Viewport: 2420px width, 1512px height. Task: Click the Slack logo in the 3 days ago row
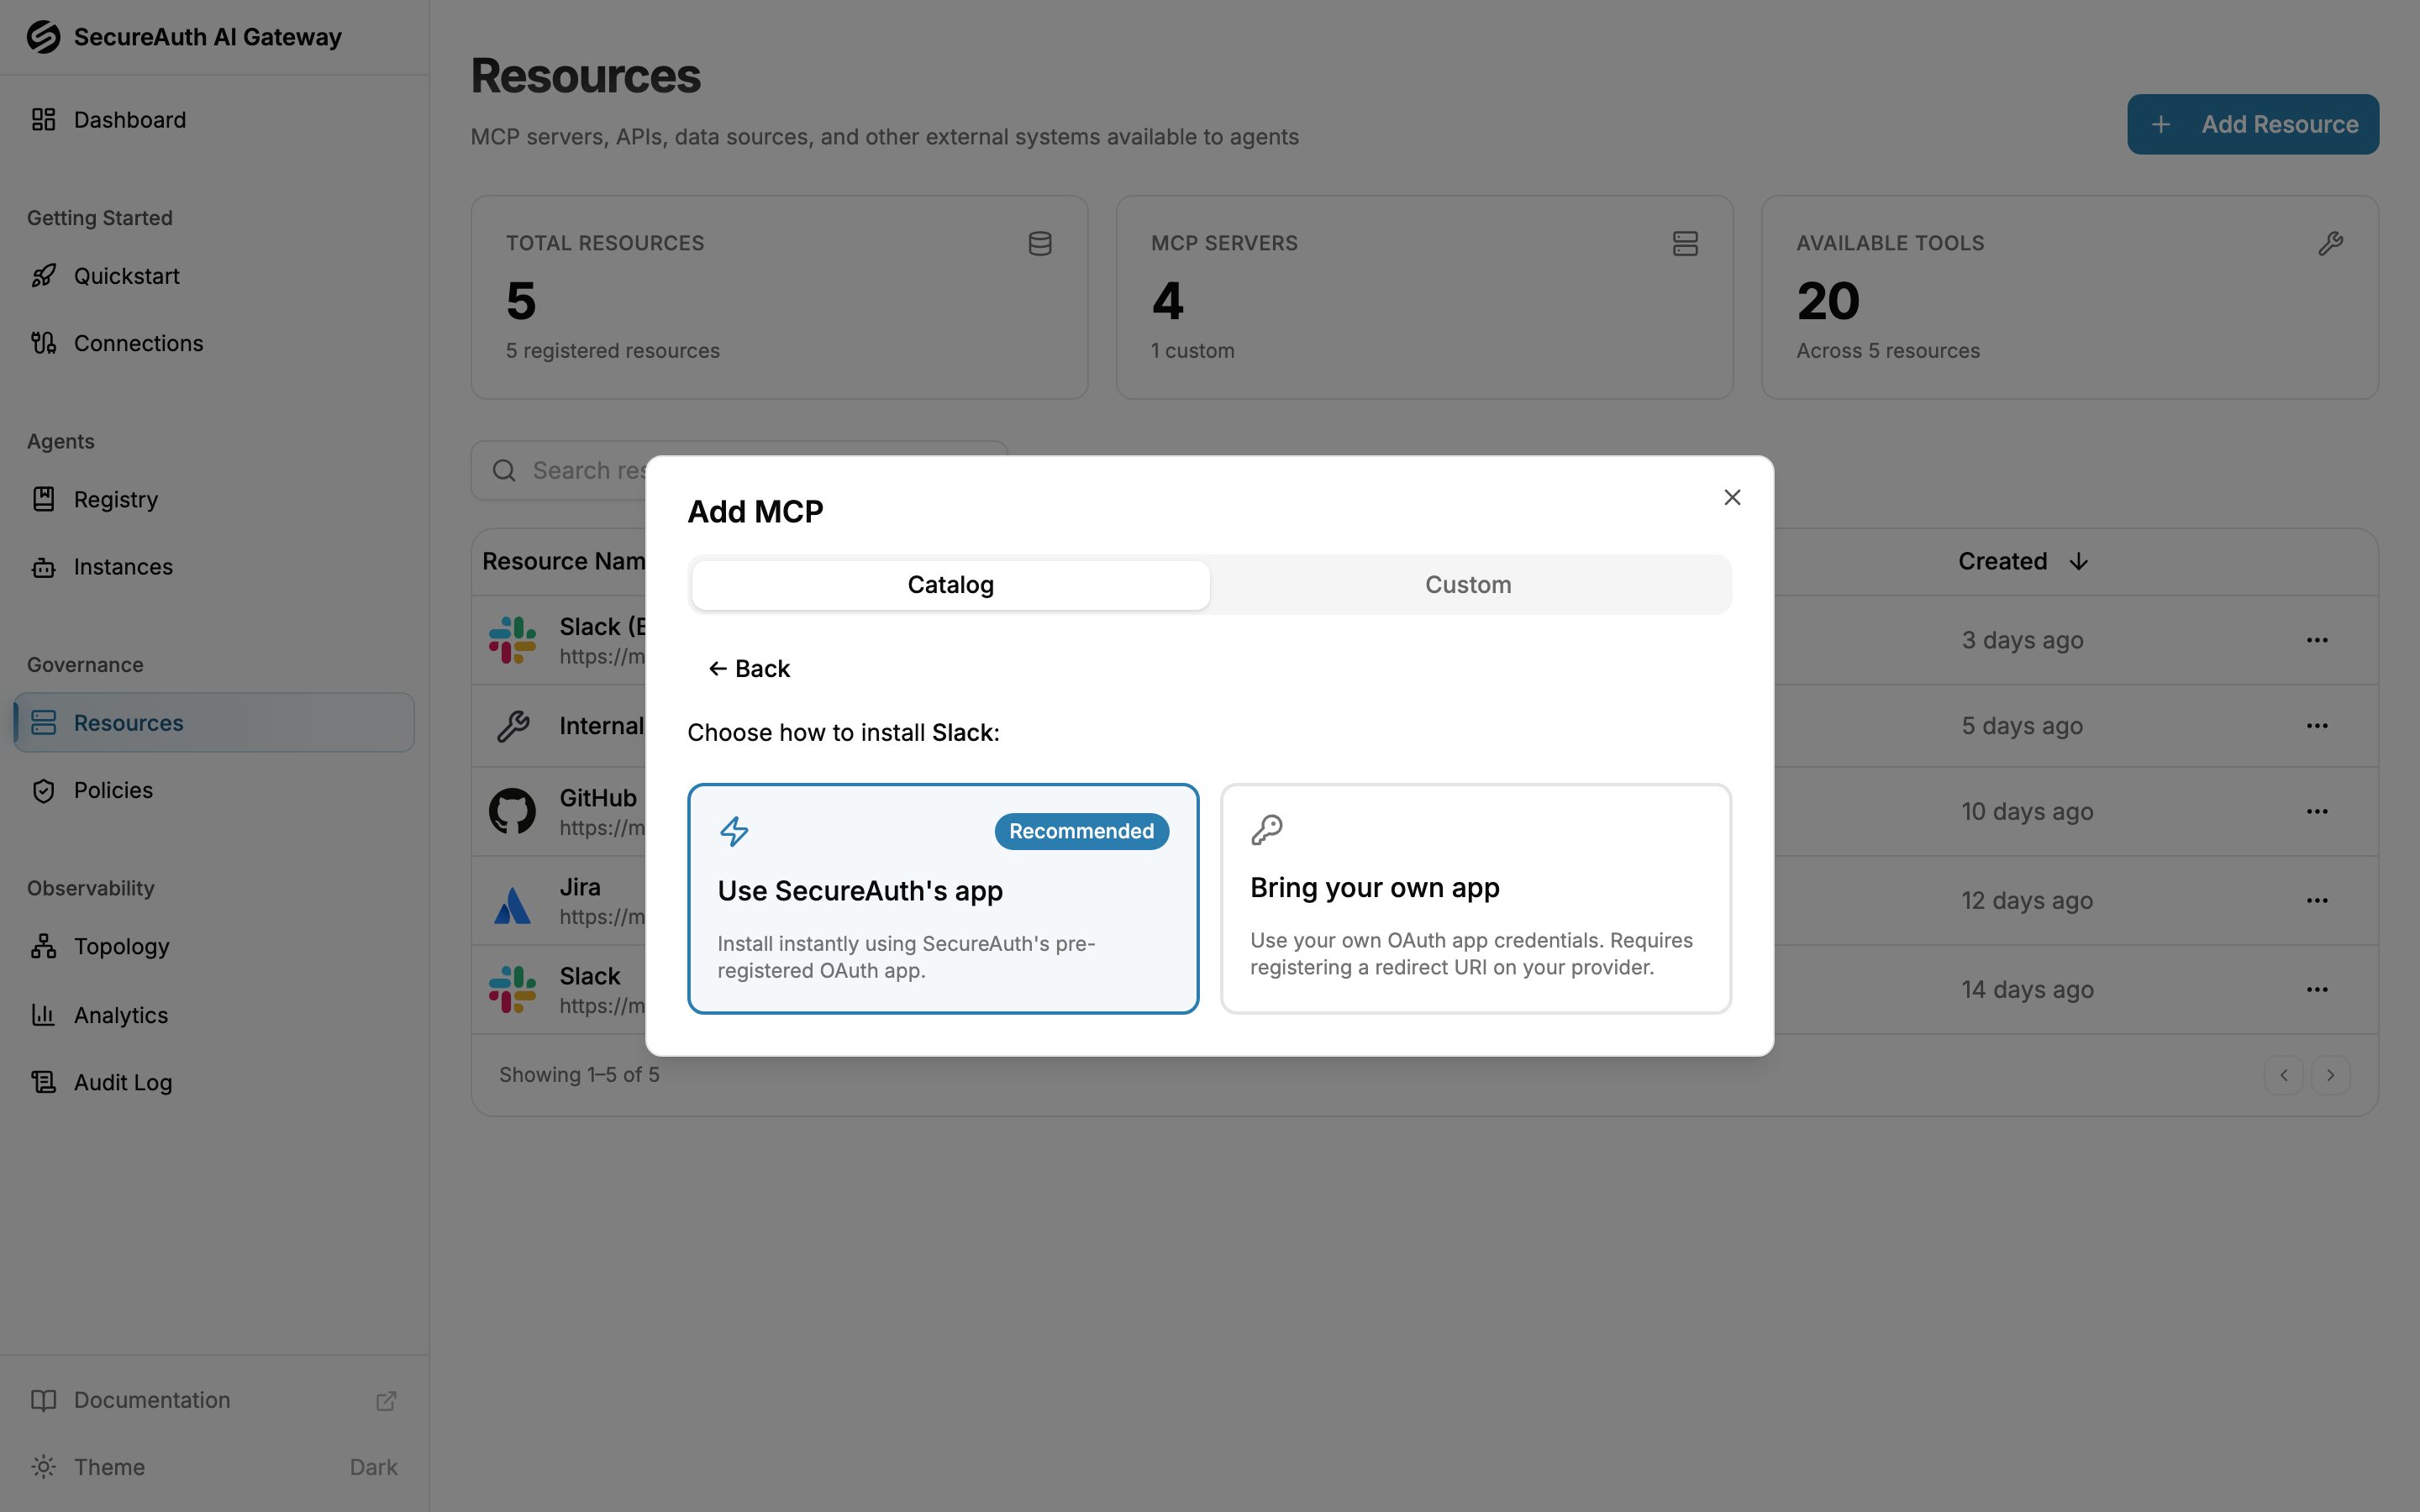[x=512, y=640]
